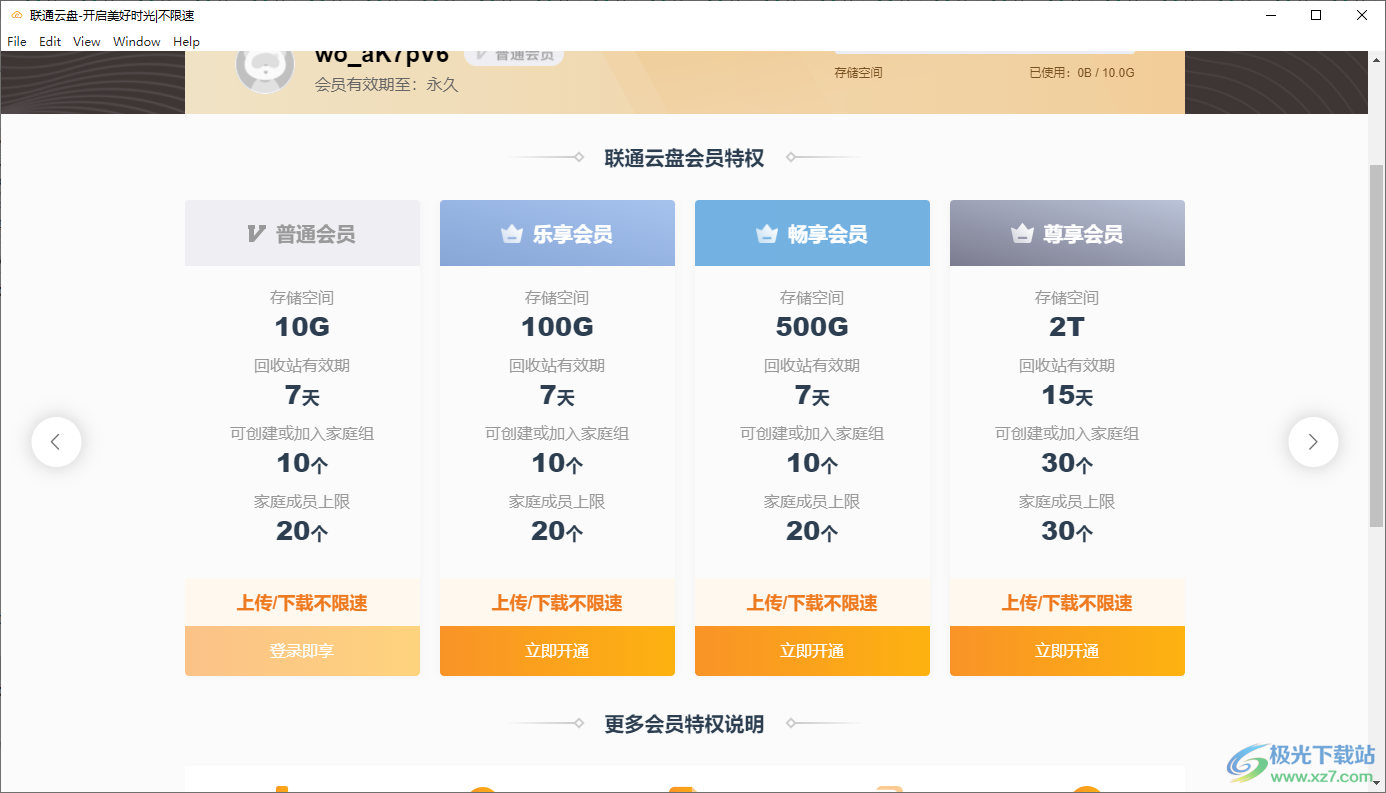Click the 会员有效期至：永久 text

tap(386, 85)
